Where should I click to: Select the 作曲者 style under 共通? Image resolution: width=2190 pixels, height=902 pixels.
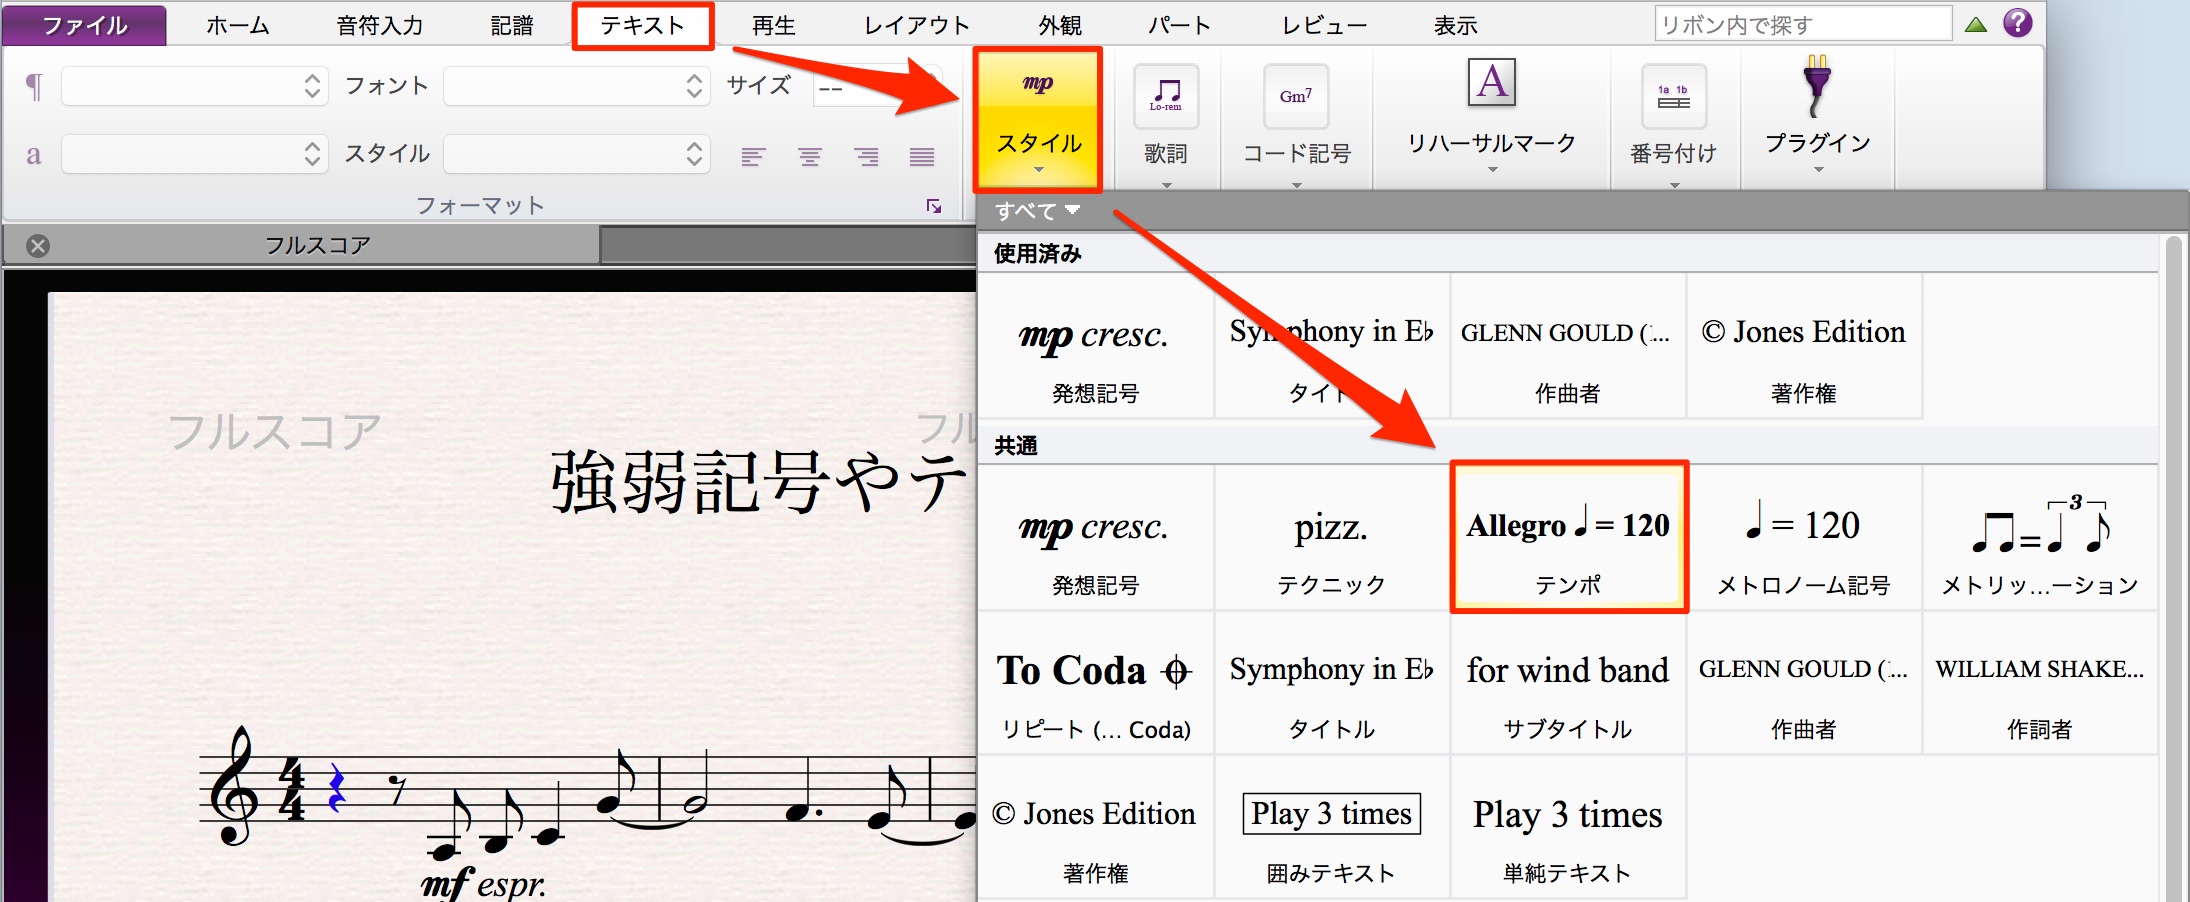[x=1803, y=683]
